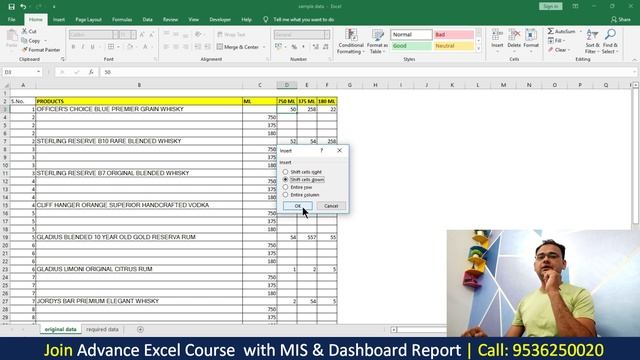Apply the Bad cell style swatch
640x360 pixels.
(454, 35)
